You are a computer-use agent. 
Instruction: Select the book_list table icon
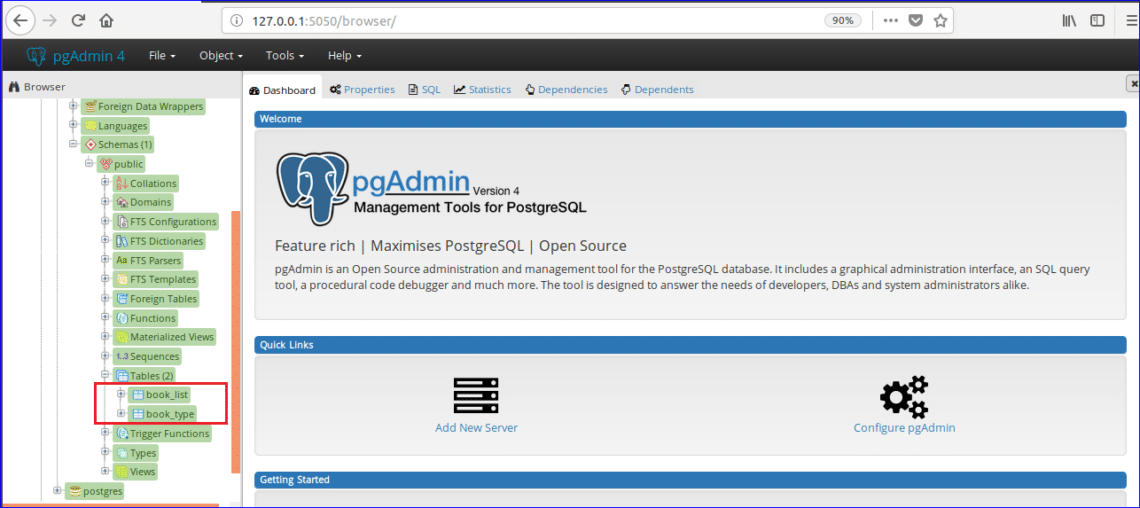[138, 394]
